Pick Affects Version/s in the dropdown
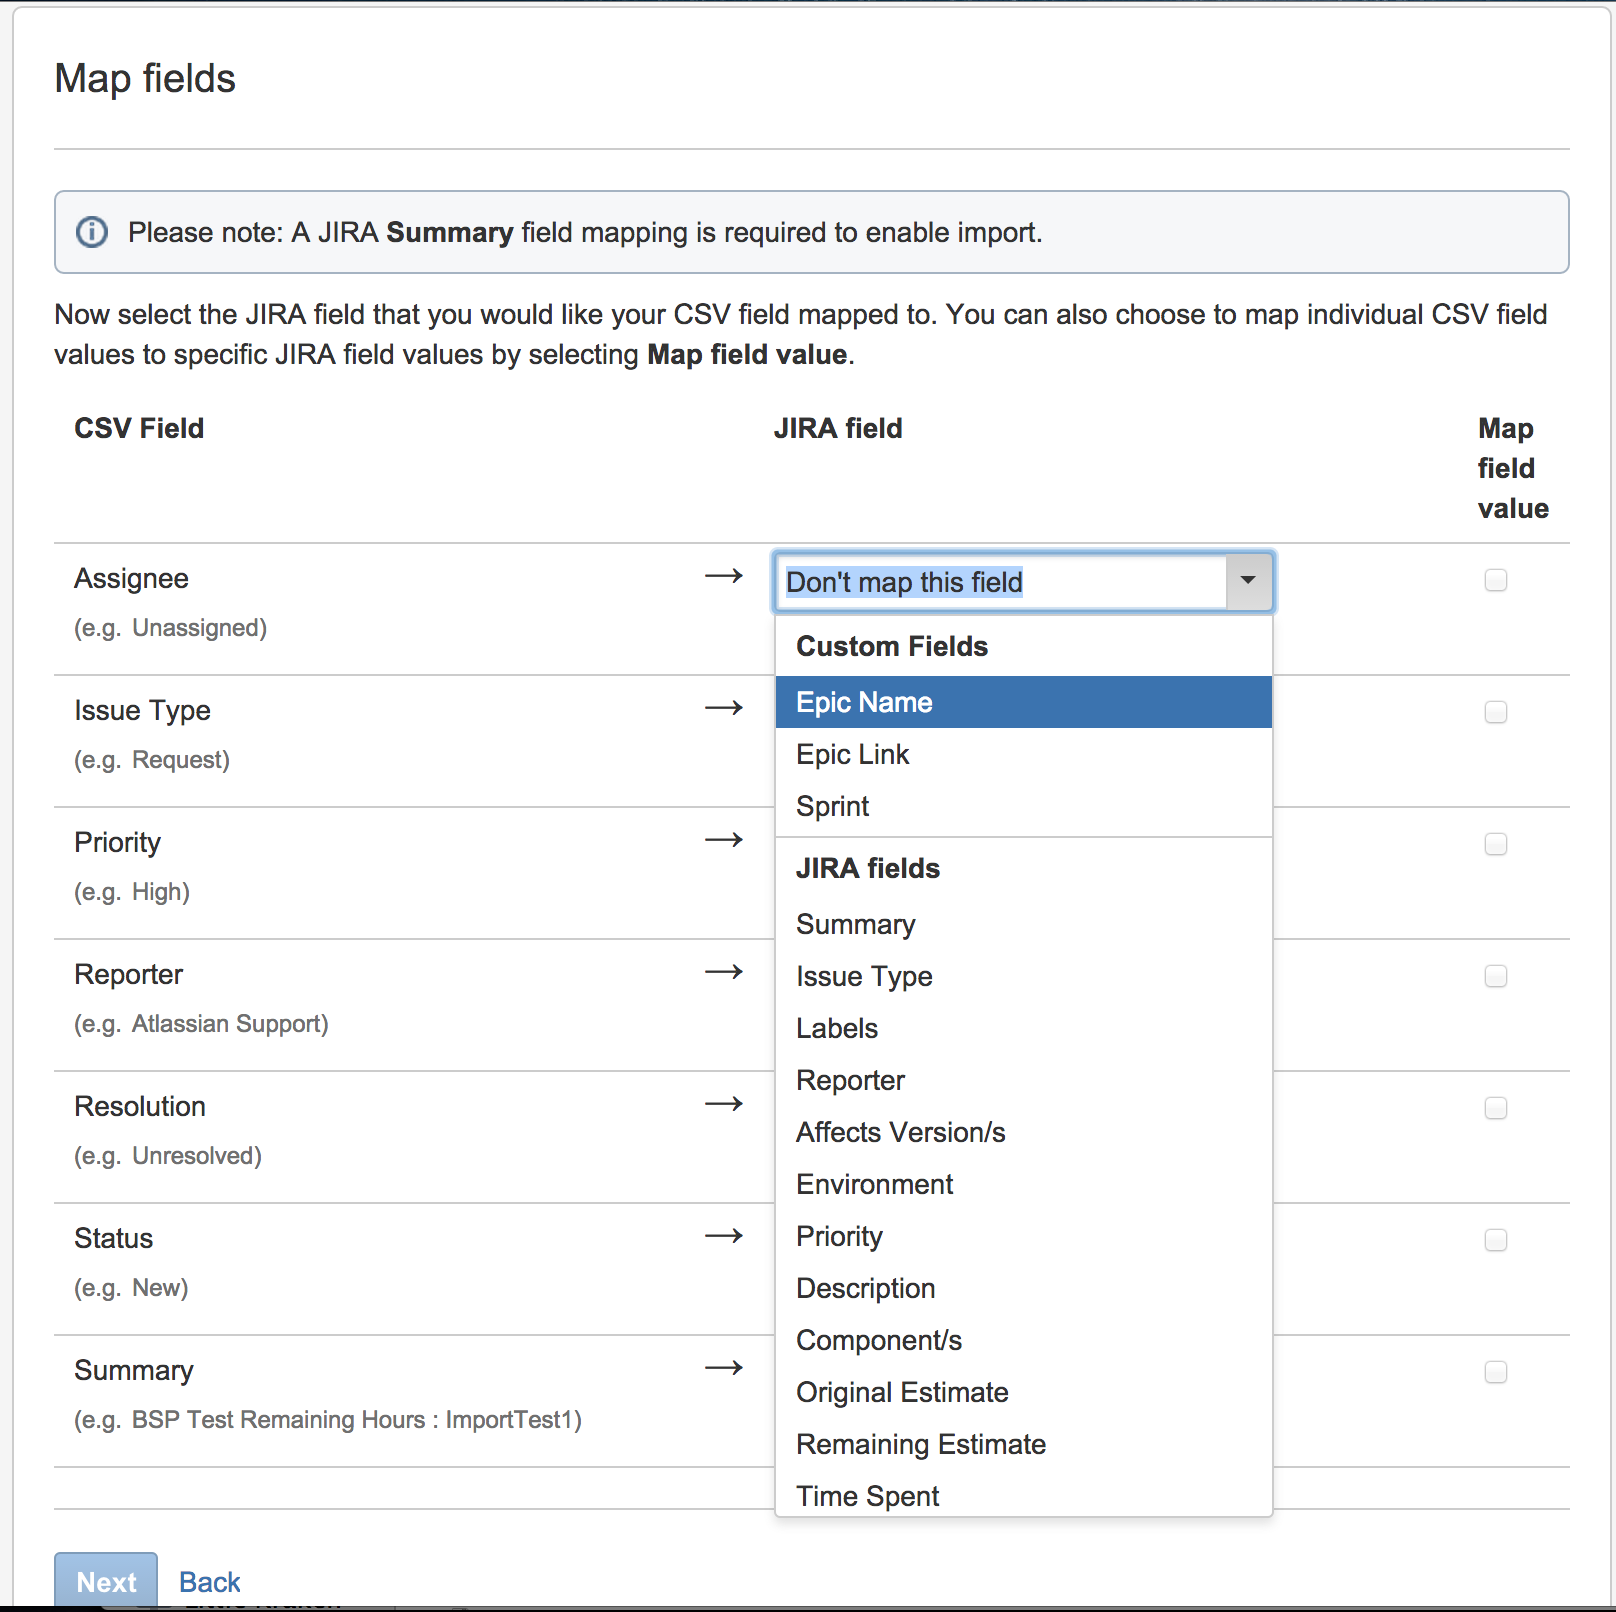The width and height of the screenshot is (1616, 1612). pos(1023,1132)
